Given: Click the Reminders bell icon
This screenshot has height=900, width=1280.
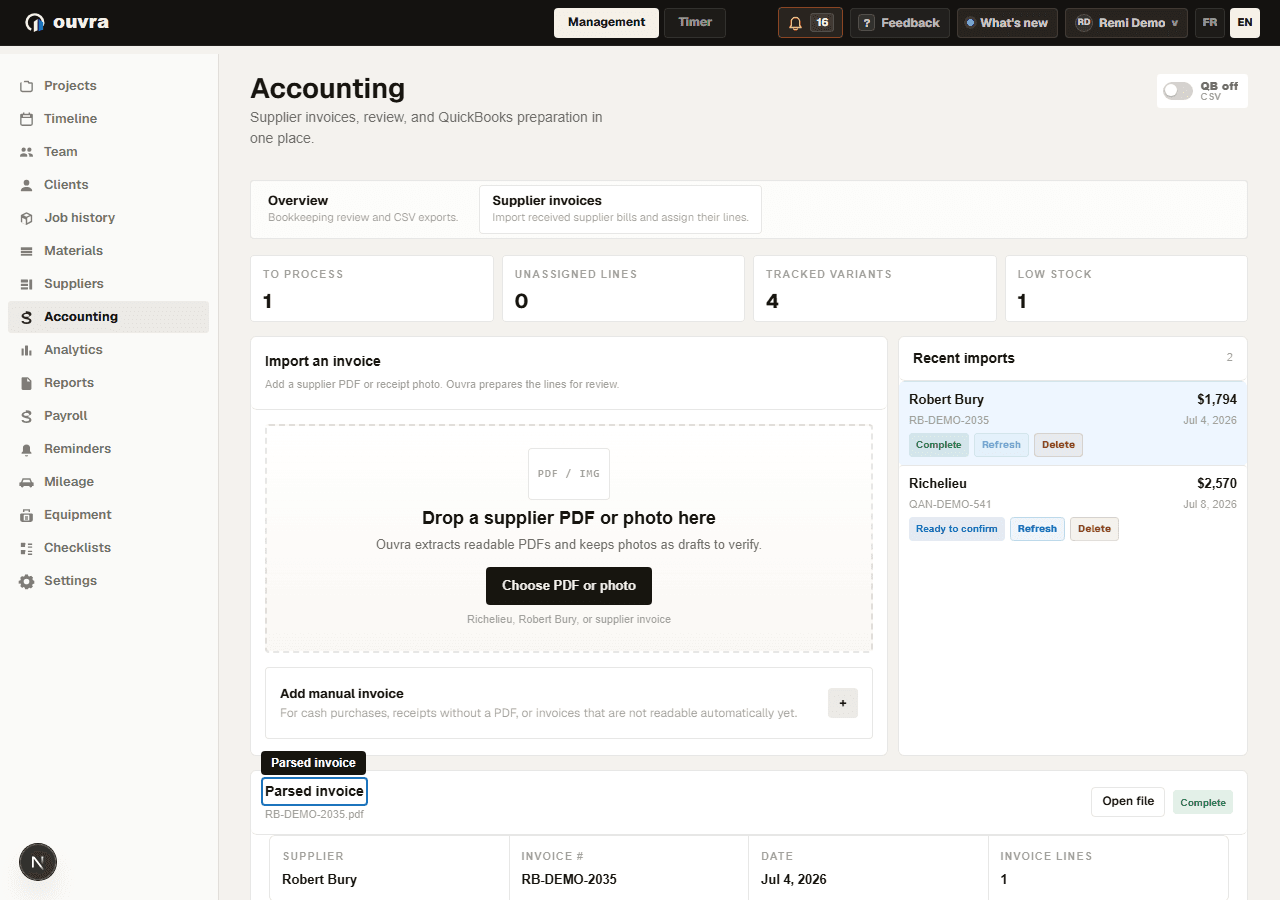Looking at the screenshot, I should (x=27, y=449).
